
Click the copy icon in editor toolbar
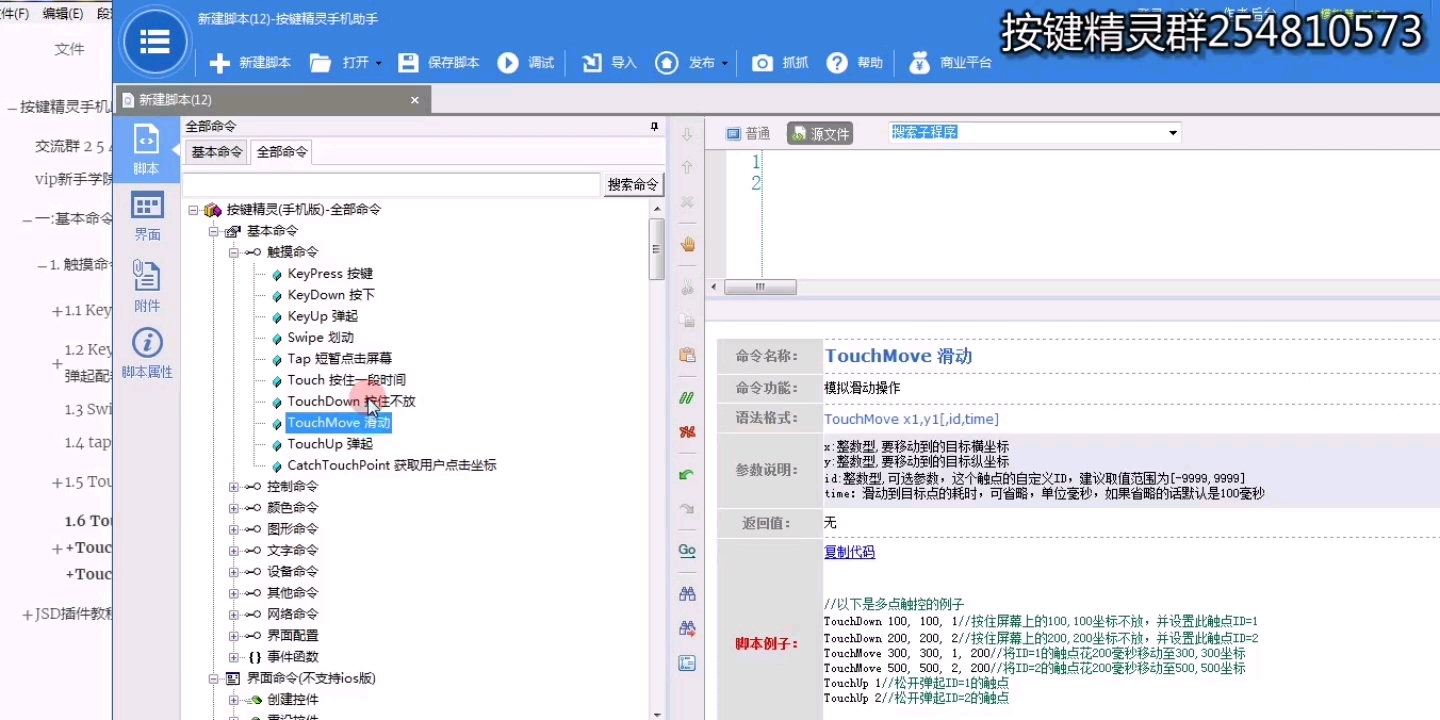[x=687, y=321]
